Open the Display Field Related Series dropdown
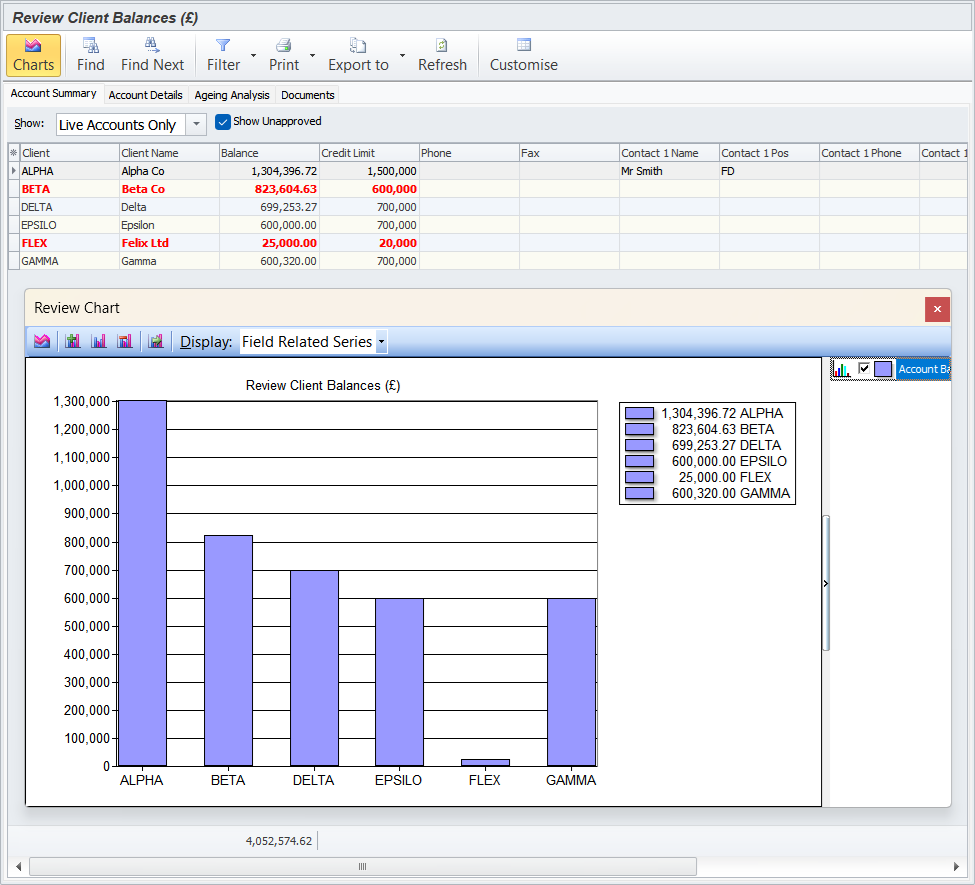Viewport: 975px width, 885px height. tap(379, 341)
